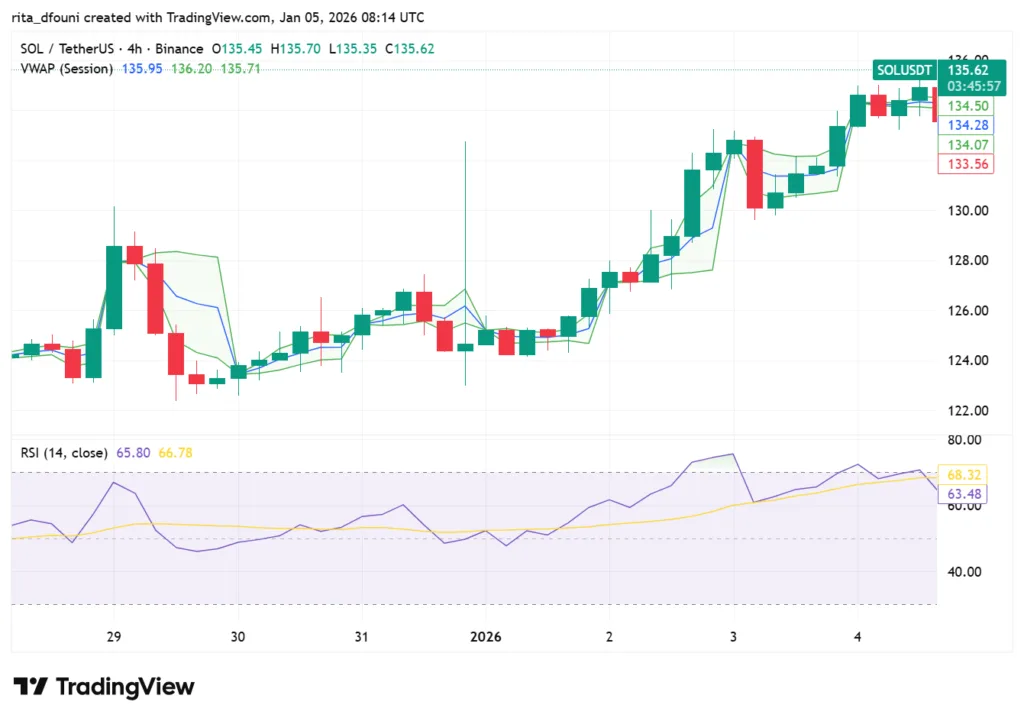
Task: Toggle the RSI (14, close) indicator off
Action: [66, 453]
